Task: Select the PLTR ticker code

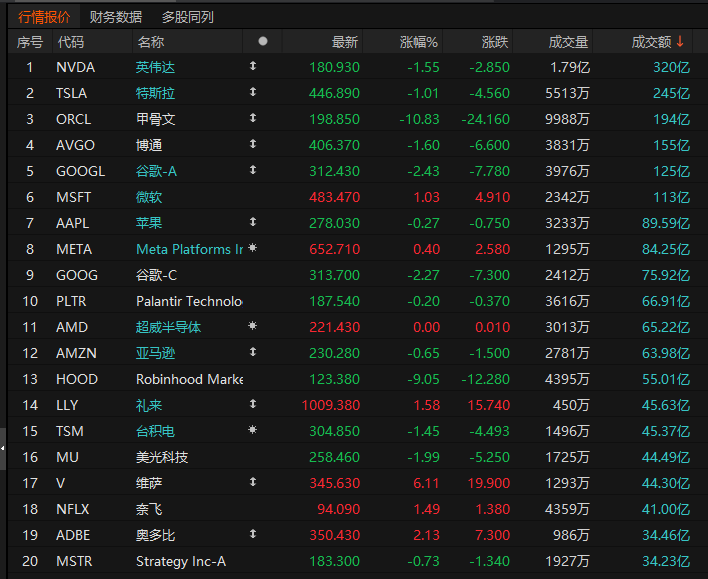Action: tap(71, 301)
